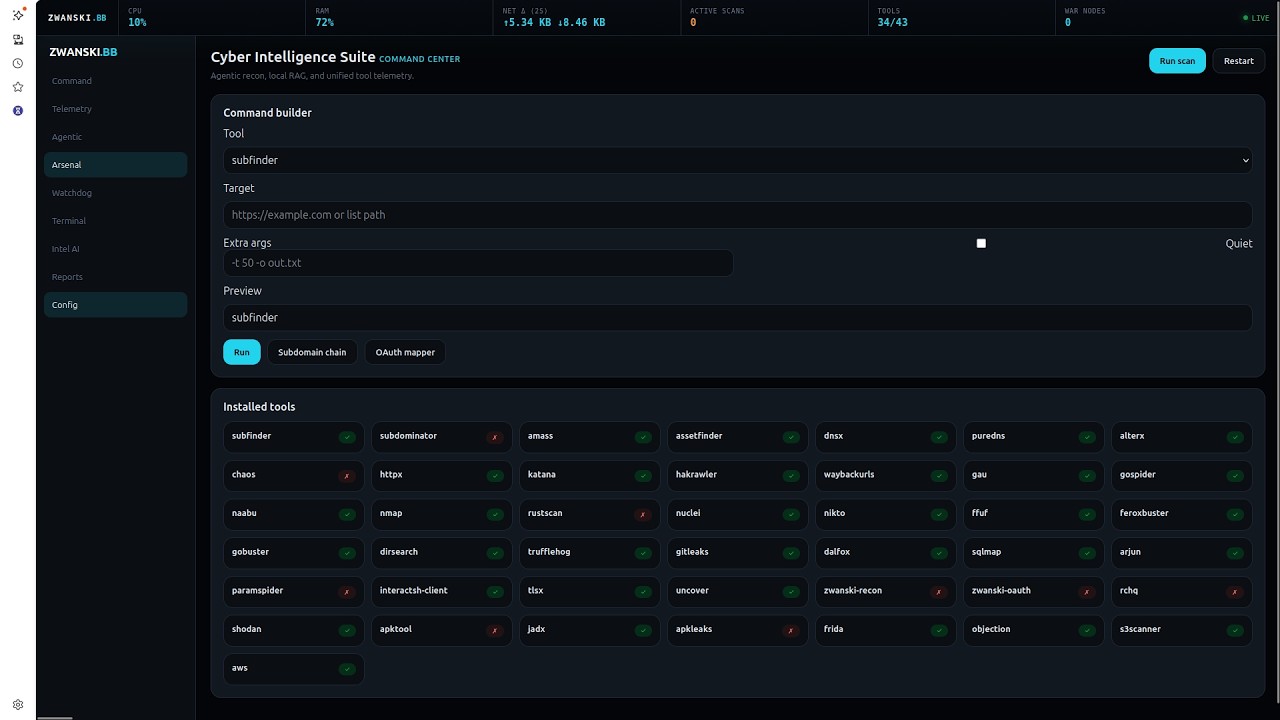Click the sparkle icon with notification dot
Screen dimensions: 1280x720
pos(18,16)
